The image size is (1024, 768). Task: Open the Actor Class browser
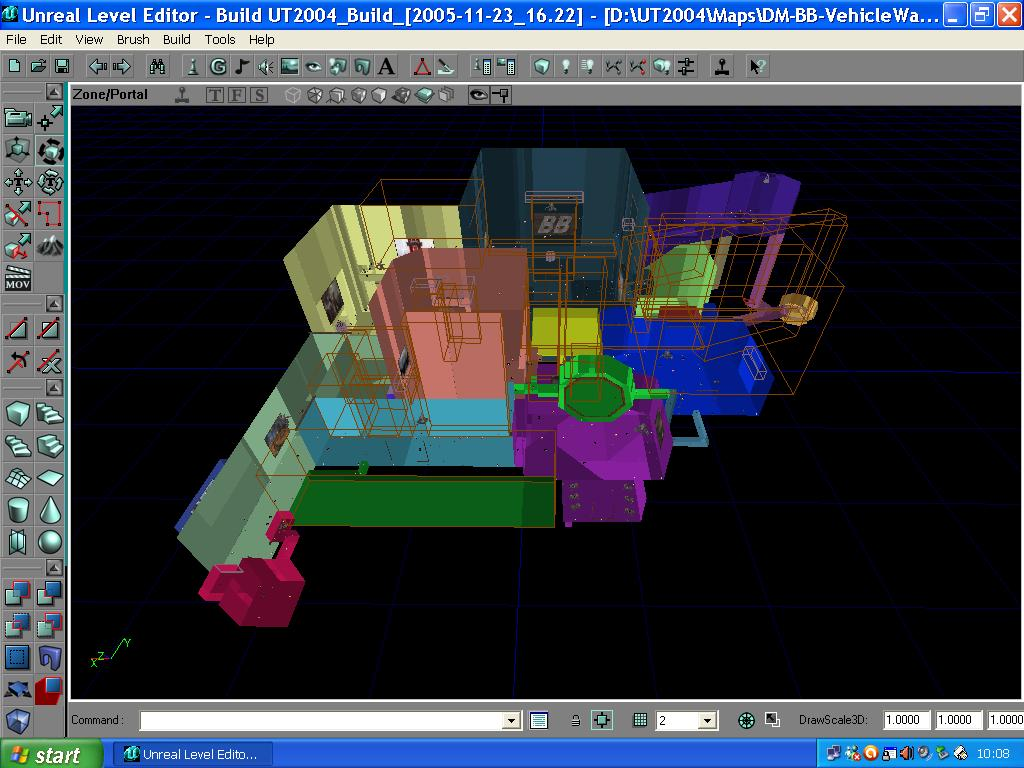tap(193, 66)
